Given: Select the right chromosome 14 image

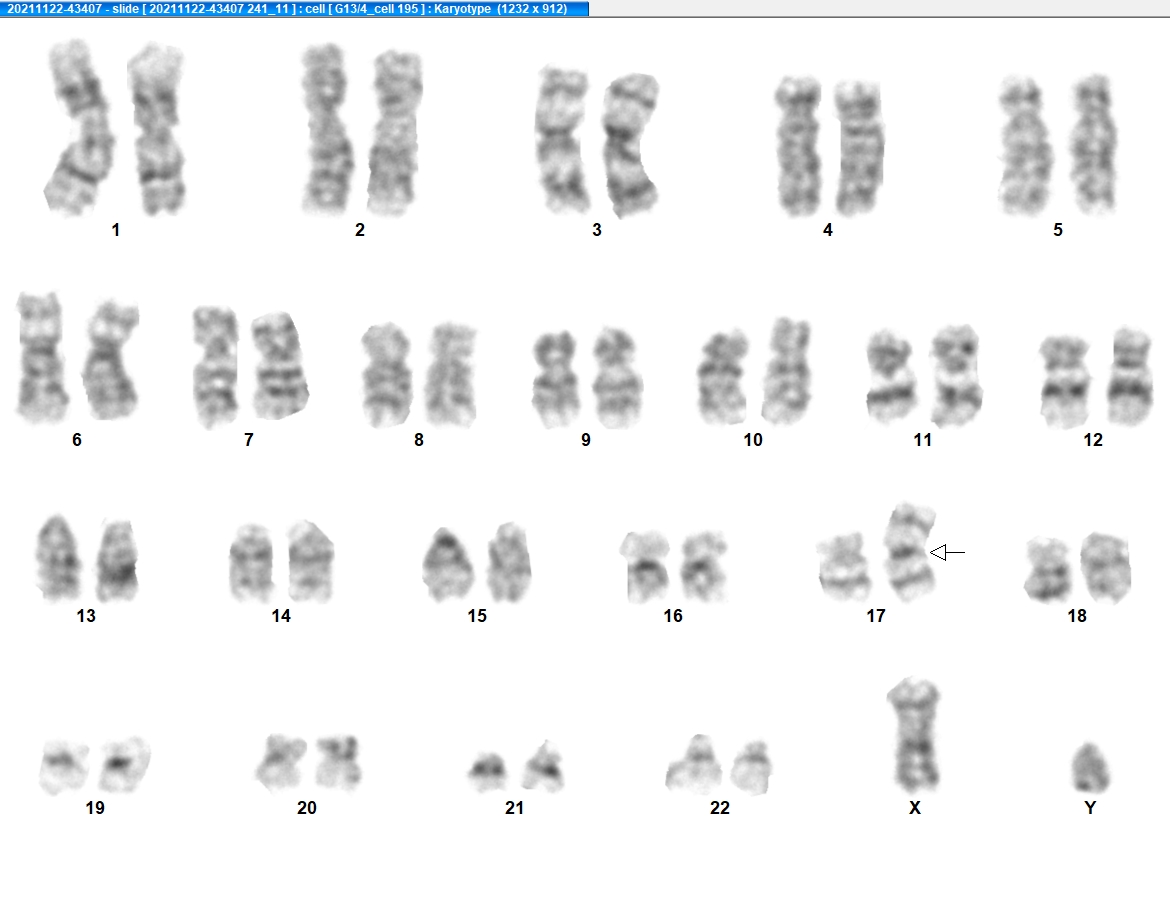Looking at the screenshot, I should 311,561.
